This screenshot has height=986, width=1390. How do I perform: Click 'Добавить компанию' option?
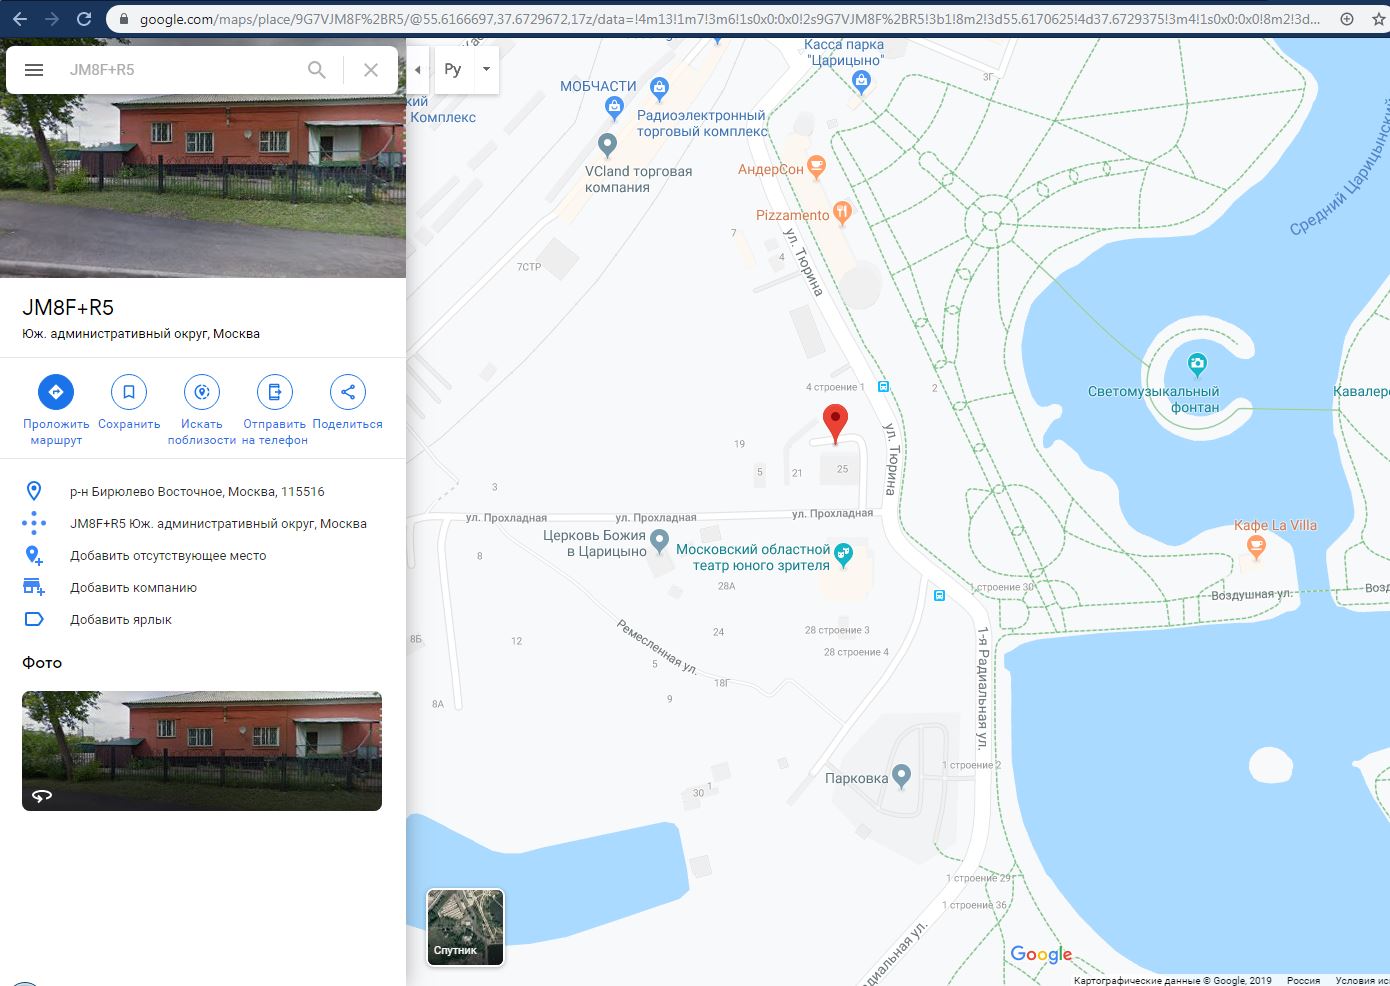coord(133,588)
